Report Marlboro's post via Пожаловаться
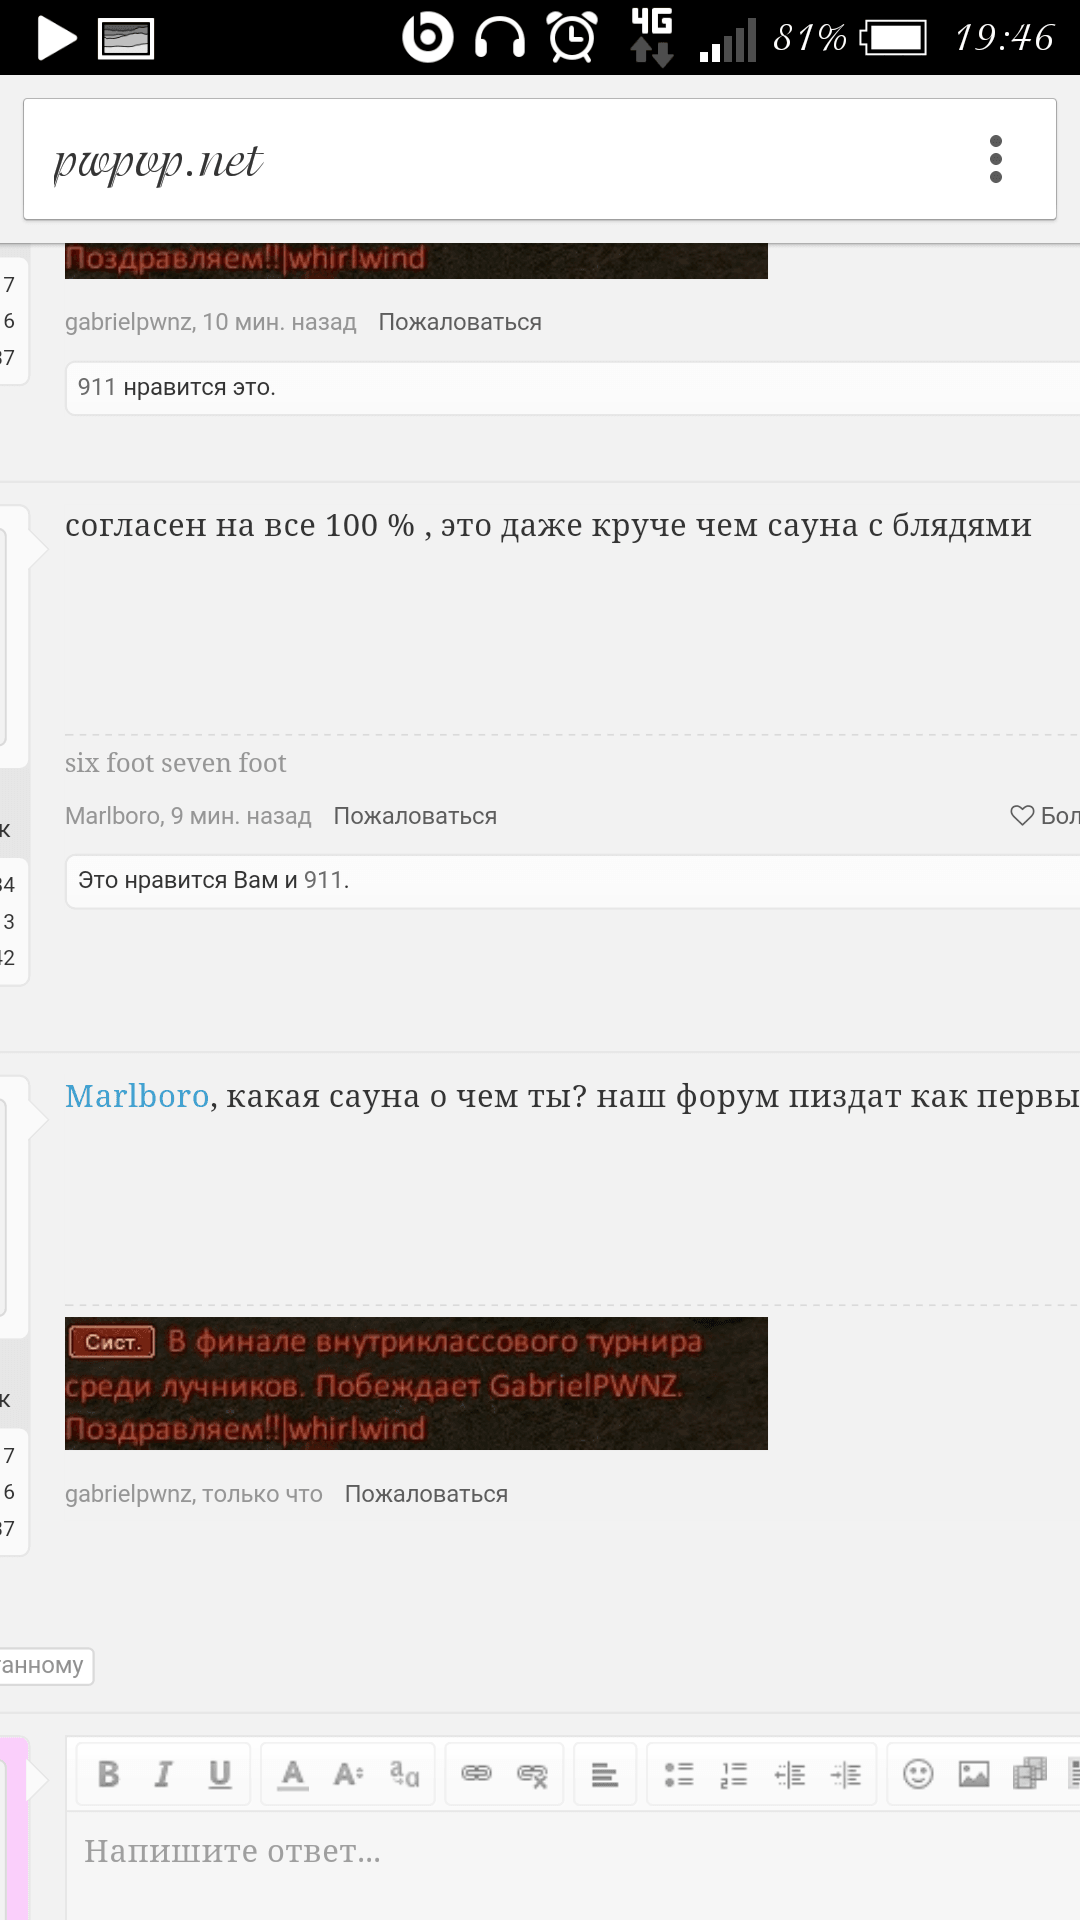1080x1920 pixels. [x=415, y=816]
